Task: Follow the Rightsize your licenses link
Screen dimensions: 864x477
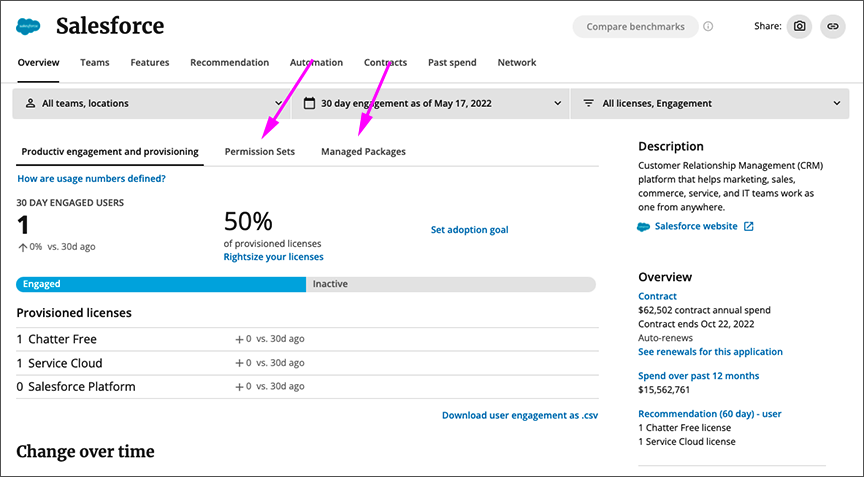Action: 273,257
